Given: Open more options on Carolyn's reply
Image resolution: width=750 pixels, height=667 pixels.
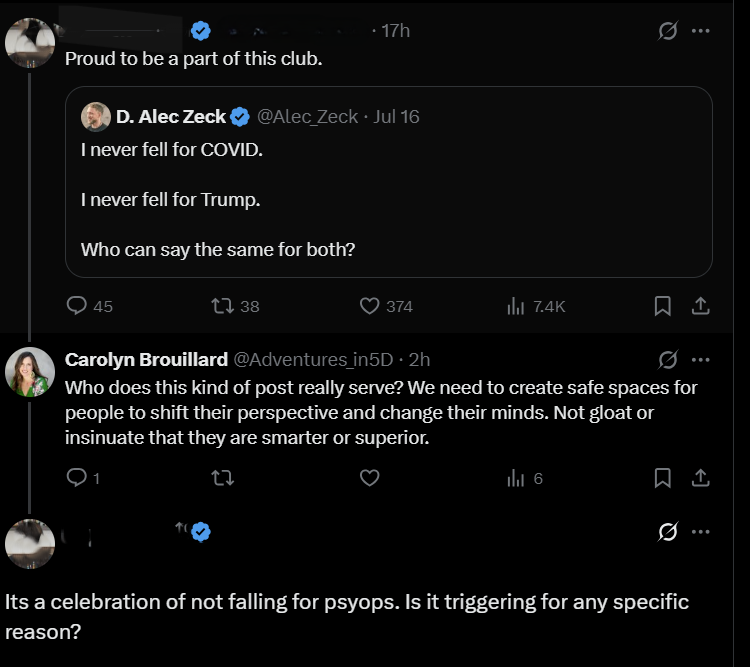Looking at the screenshot, I should click(701, 359).
